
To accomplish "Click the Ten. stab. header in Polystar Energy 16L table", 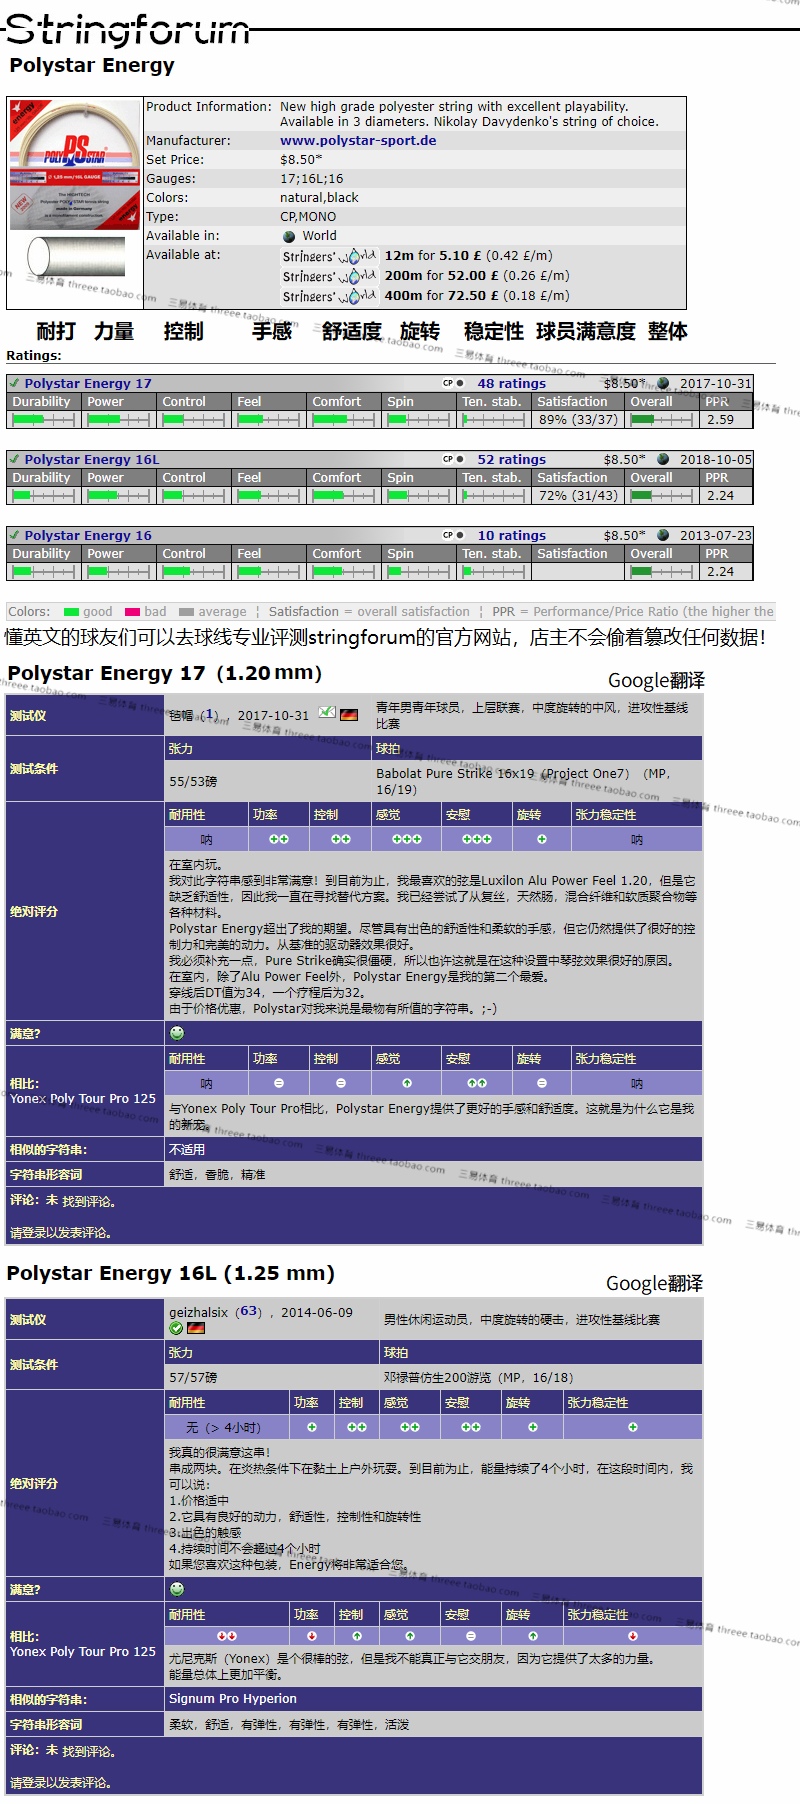I will pos(494,478).
